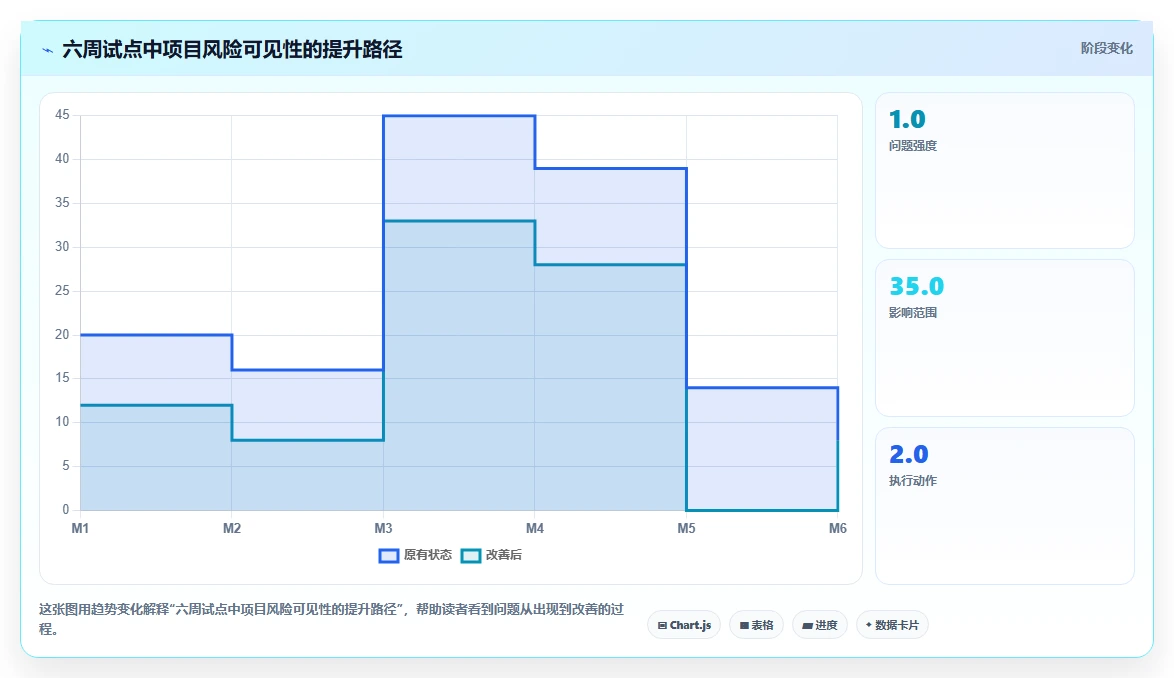Click the trend icon beside the chart title
Viewport: 1174px width, 678px height.
(x=47, y=50)
